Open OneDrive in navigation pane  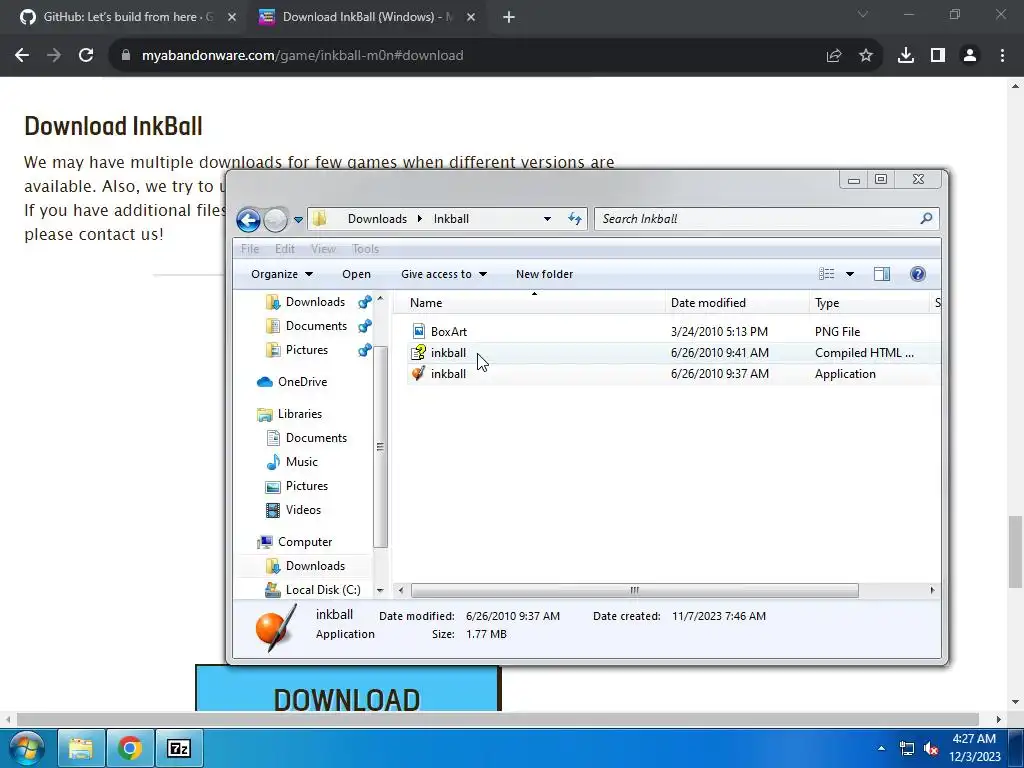pyautogui.click(x=302, y=382)
